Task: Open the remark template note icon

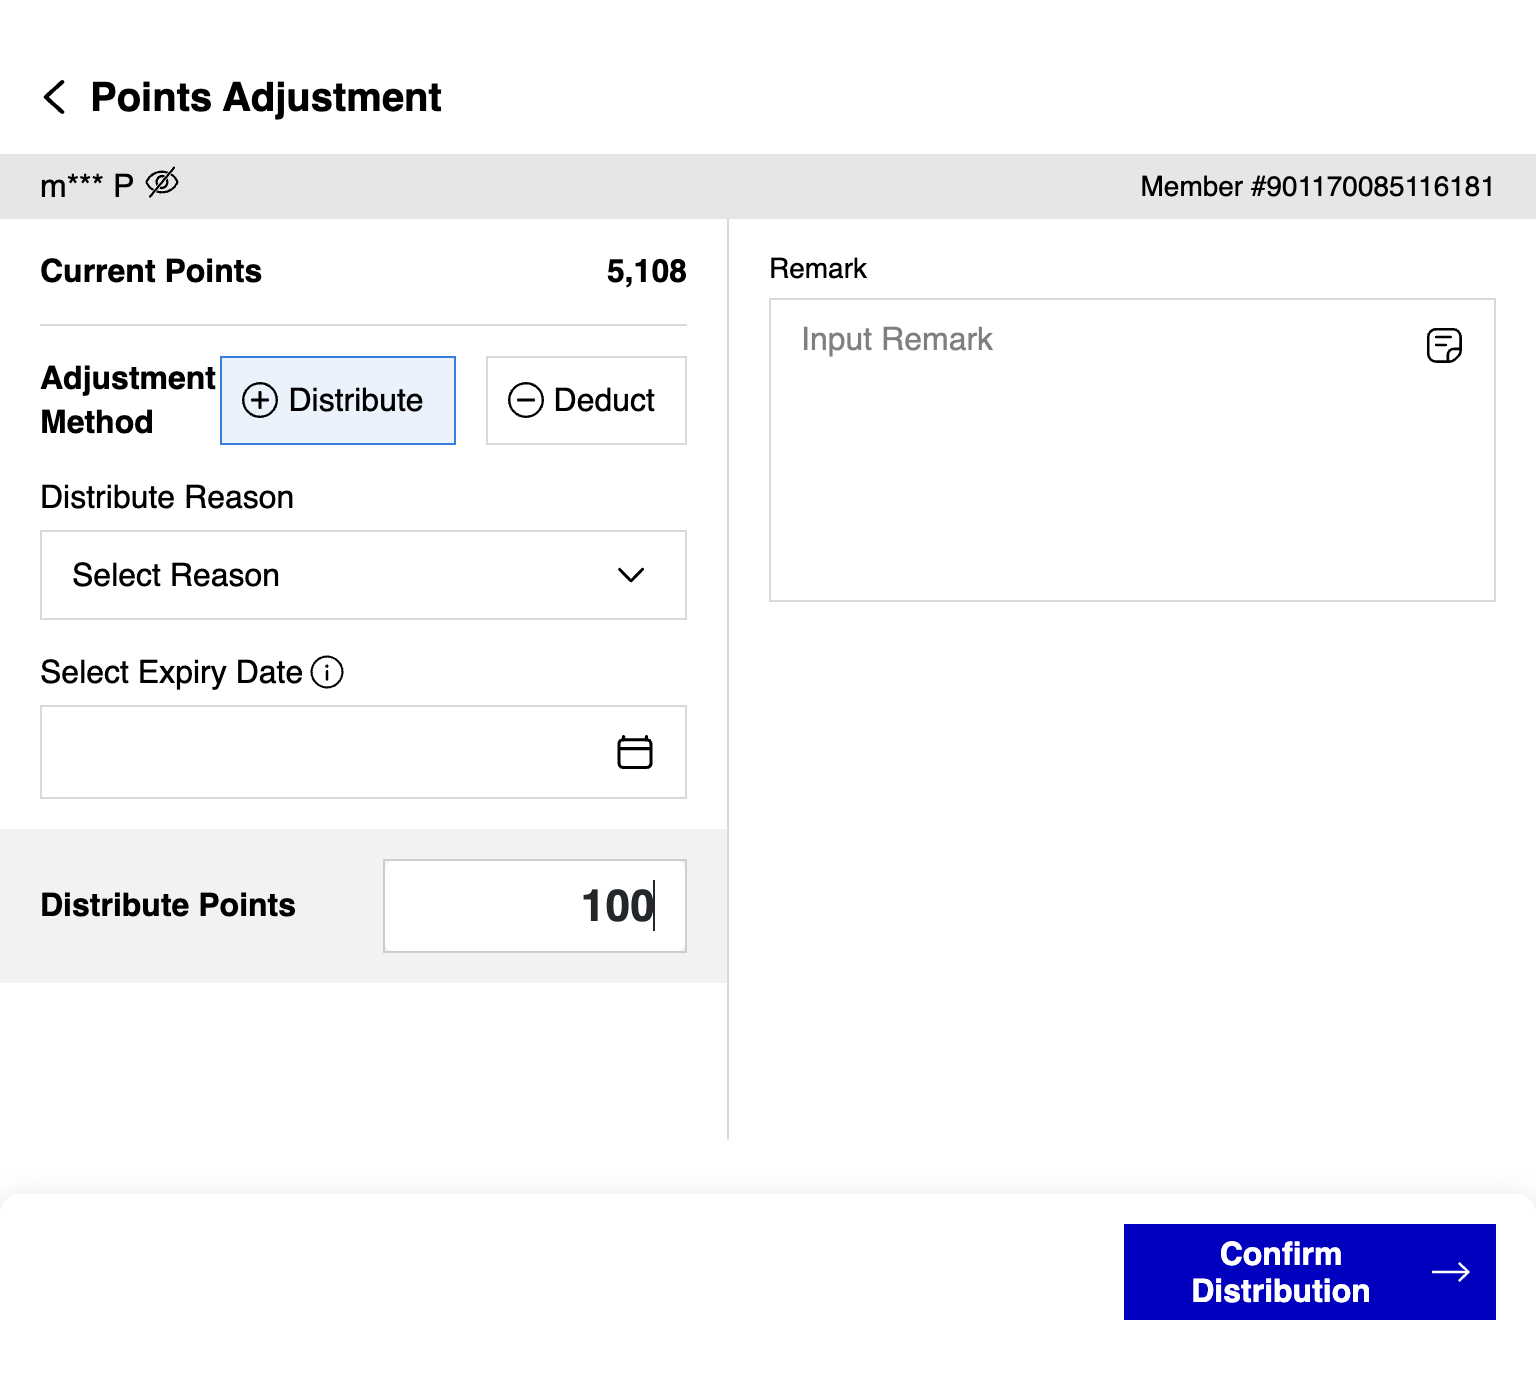Action: tap(1444, 345)
